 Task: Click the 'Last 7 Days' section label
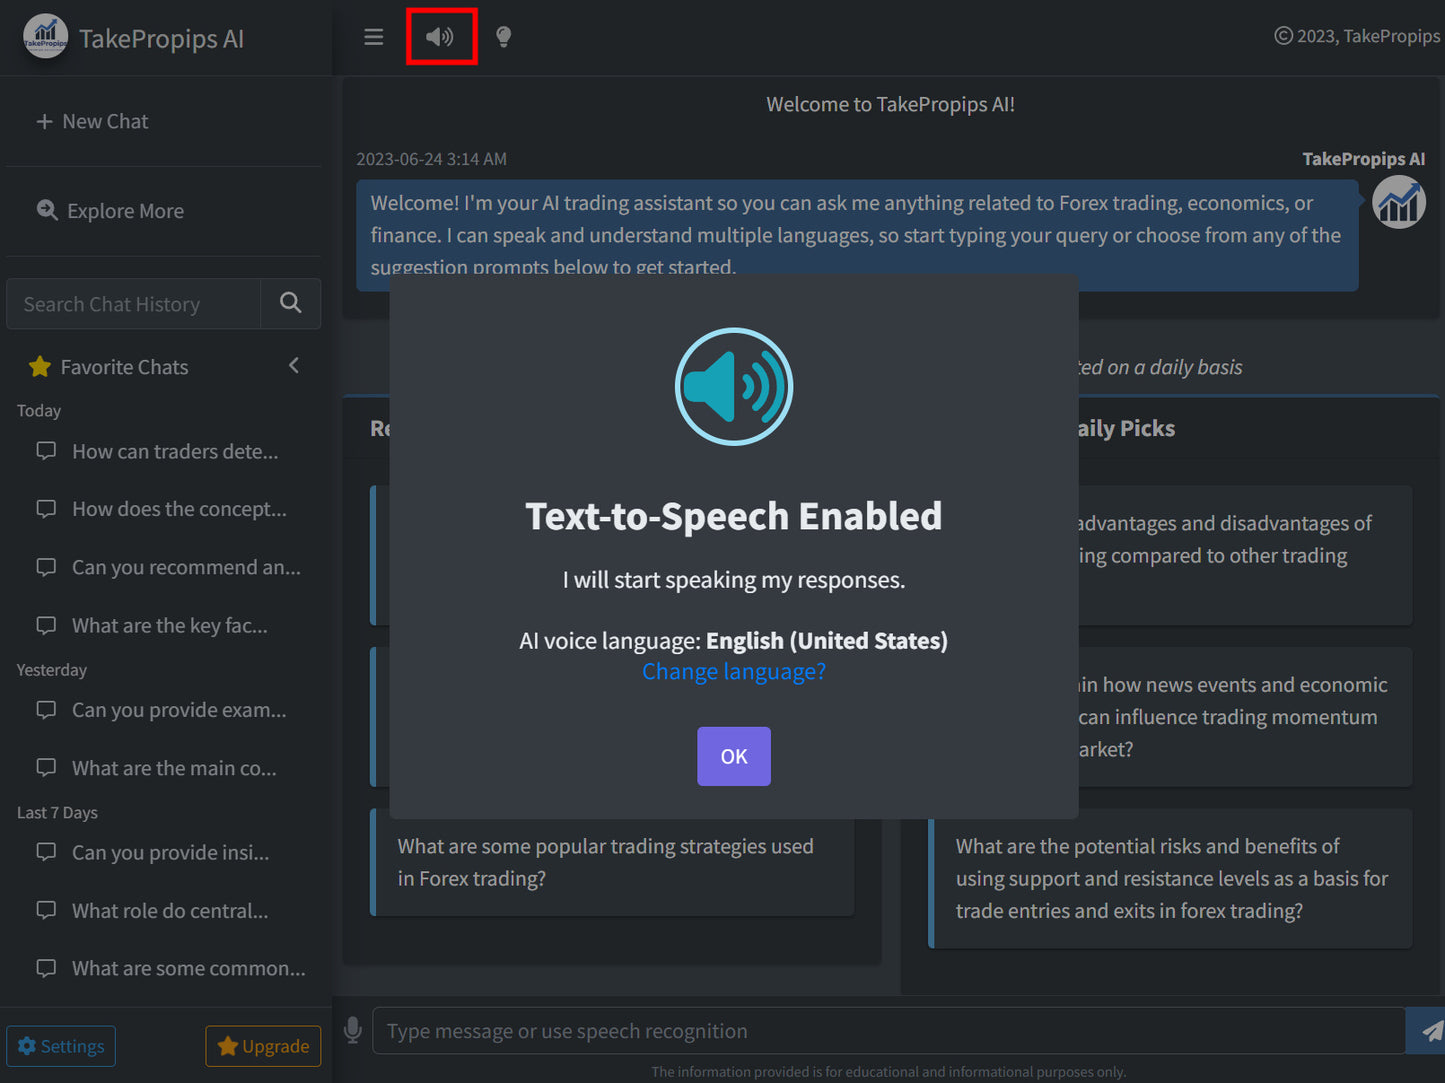[57, 813]
